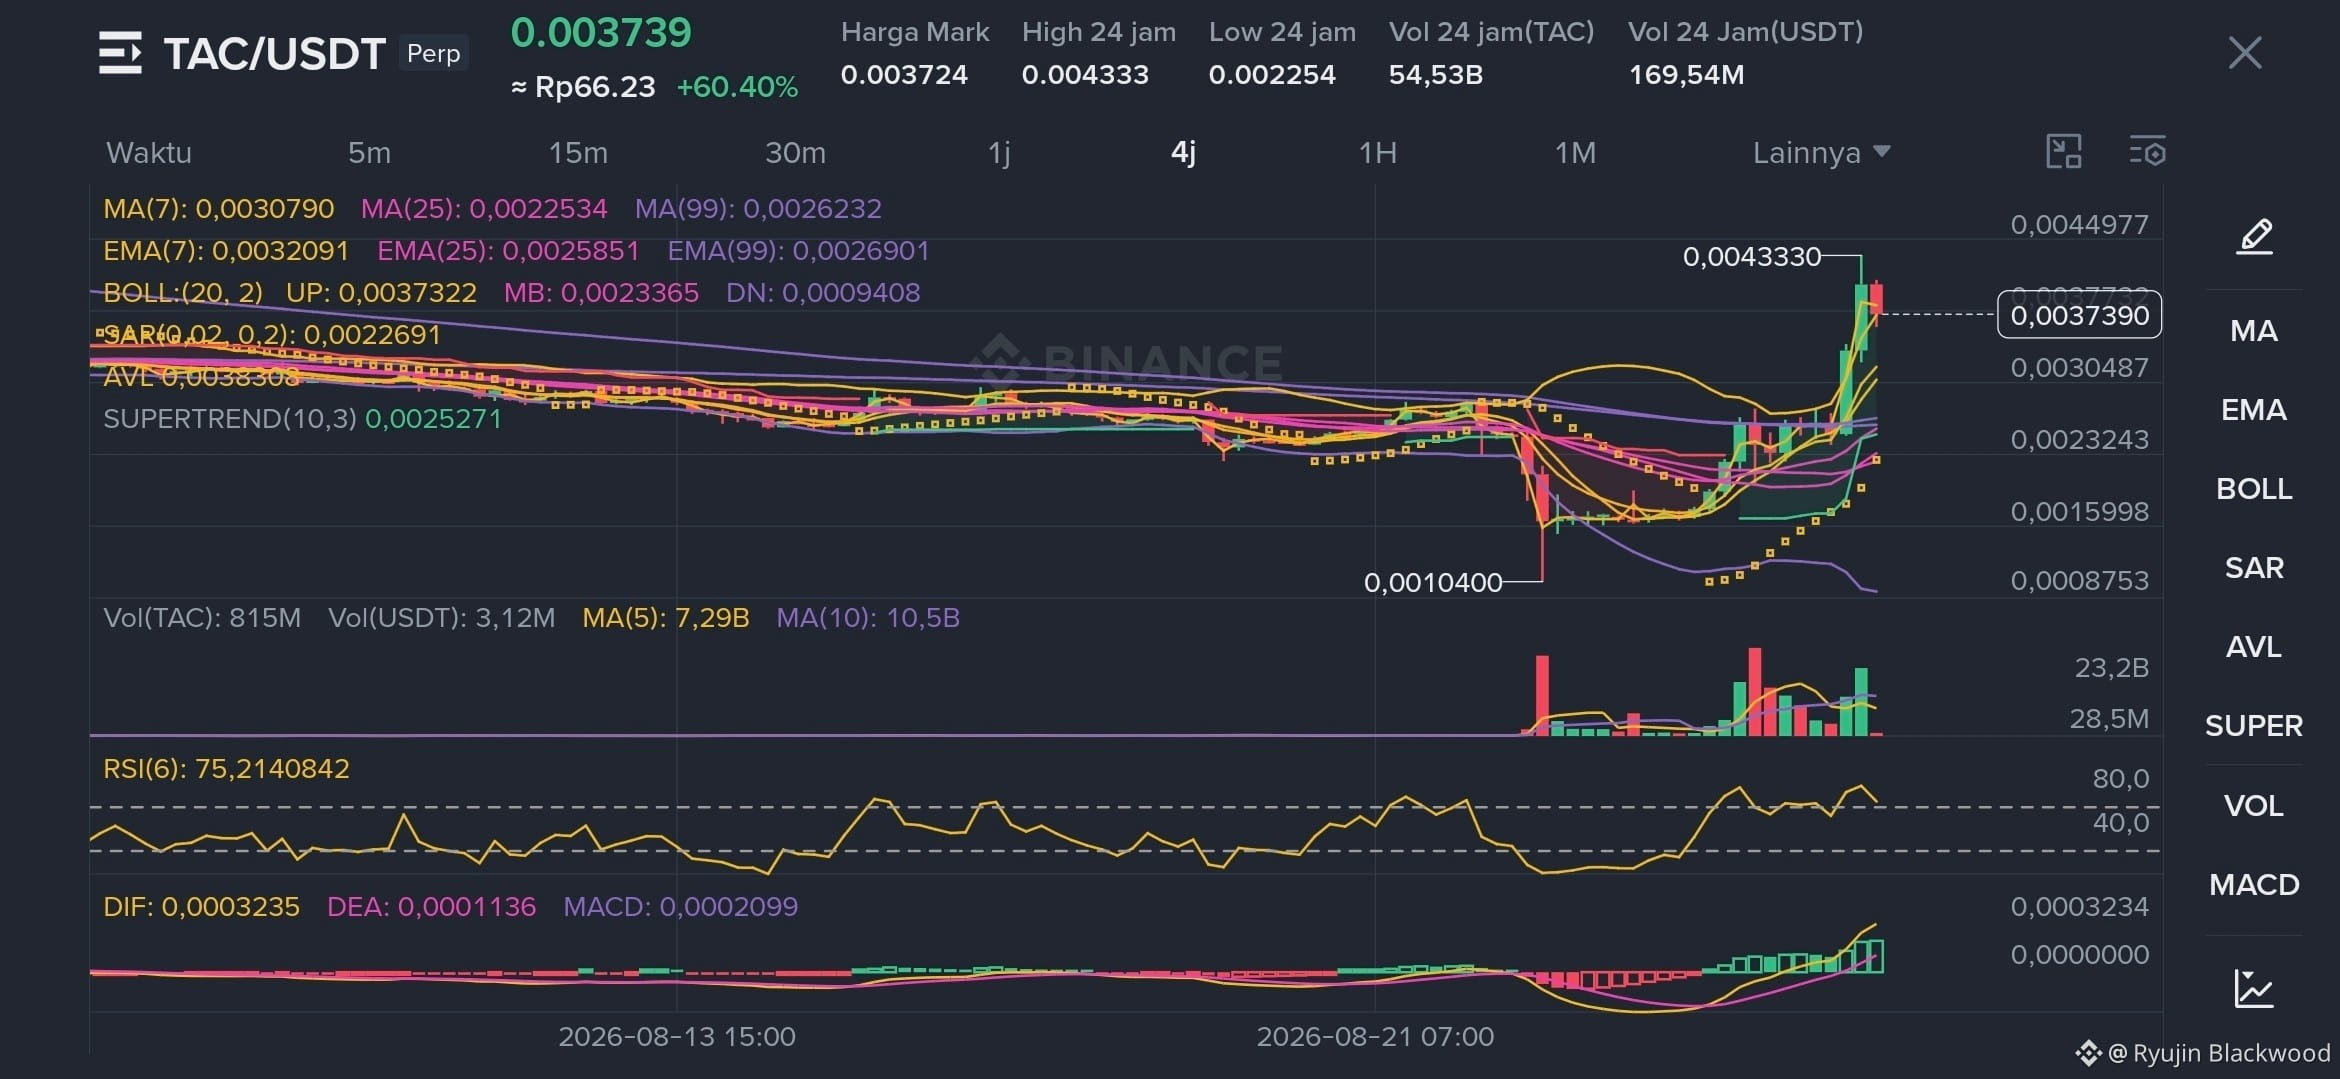Screen dimensions: 2340x1079
Task: Toggle the AVL indicator
Action: point(2254,647)
